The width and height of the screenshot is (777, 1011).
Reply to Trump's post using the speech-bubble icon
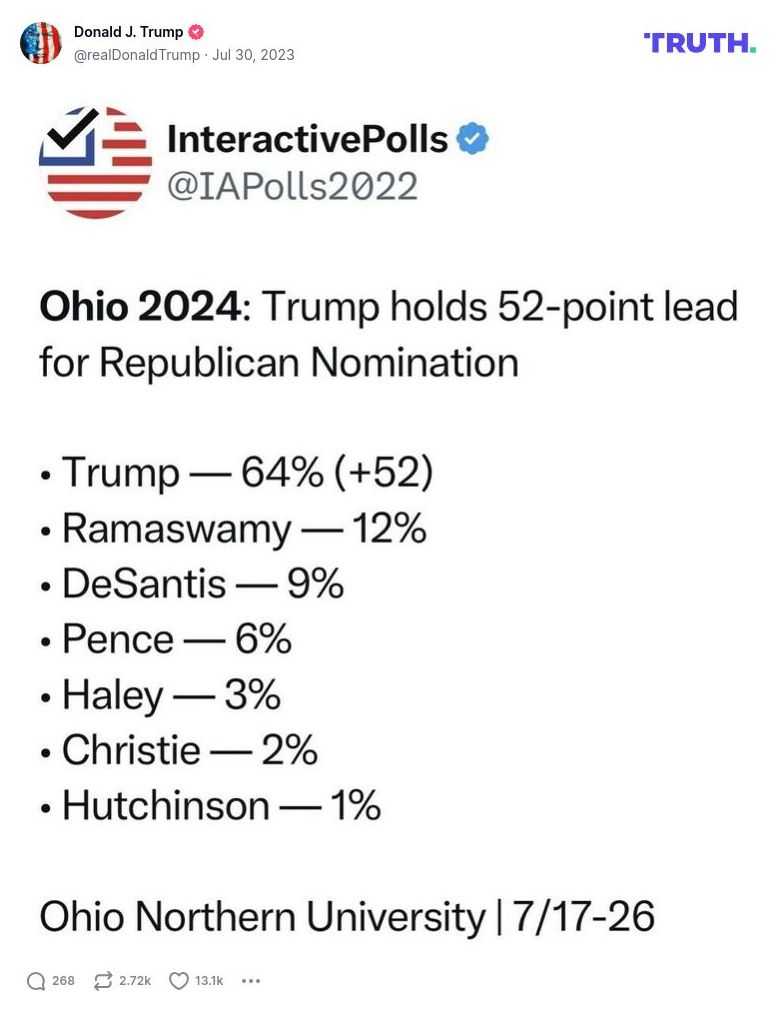[x=38, y=981]
